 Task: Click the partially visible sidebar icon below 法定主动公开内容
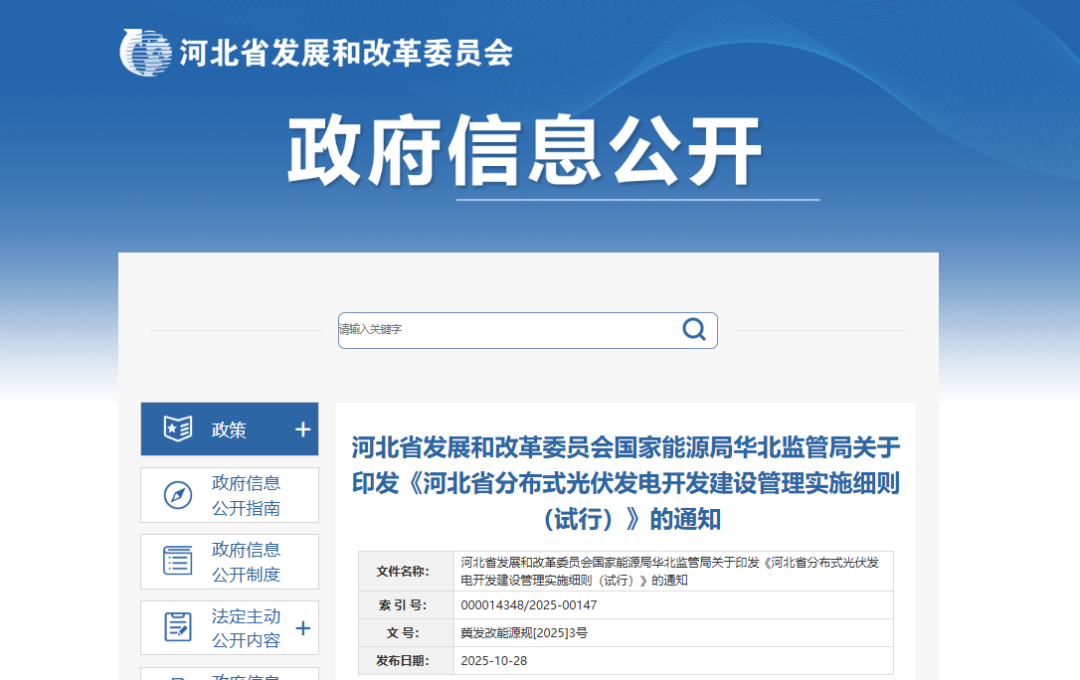[x=175, y=676]
